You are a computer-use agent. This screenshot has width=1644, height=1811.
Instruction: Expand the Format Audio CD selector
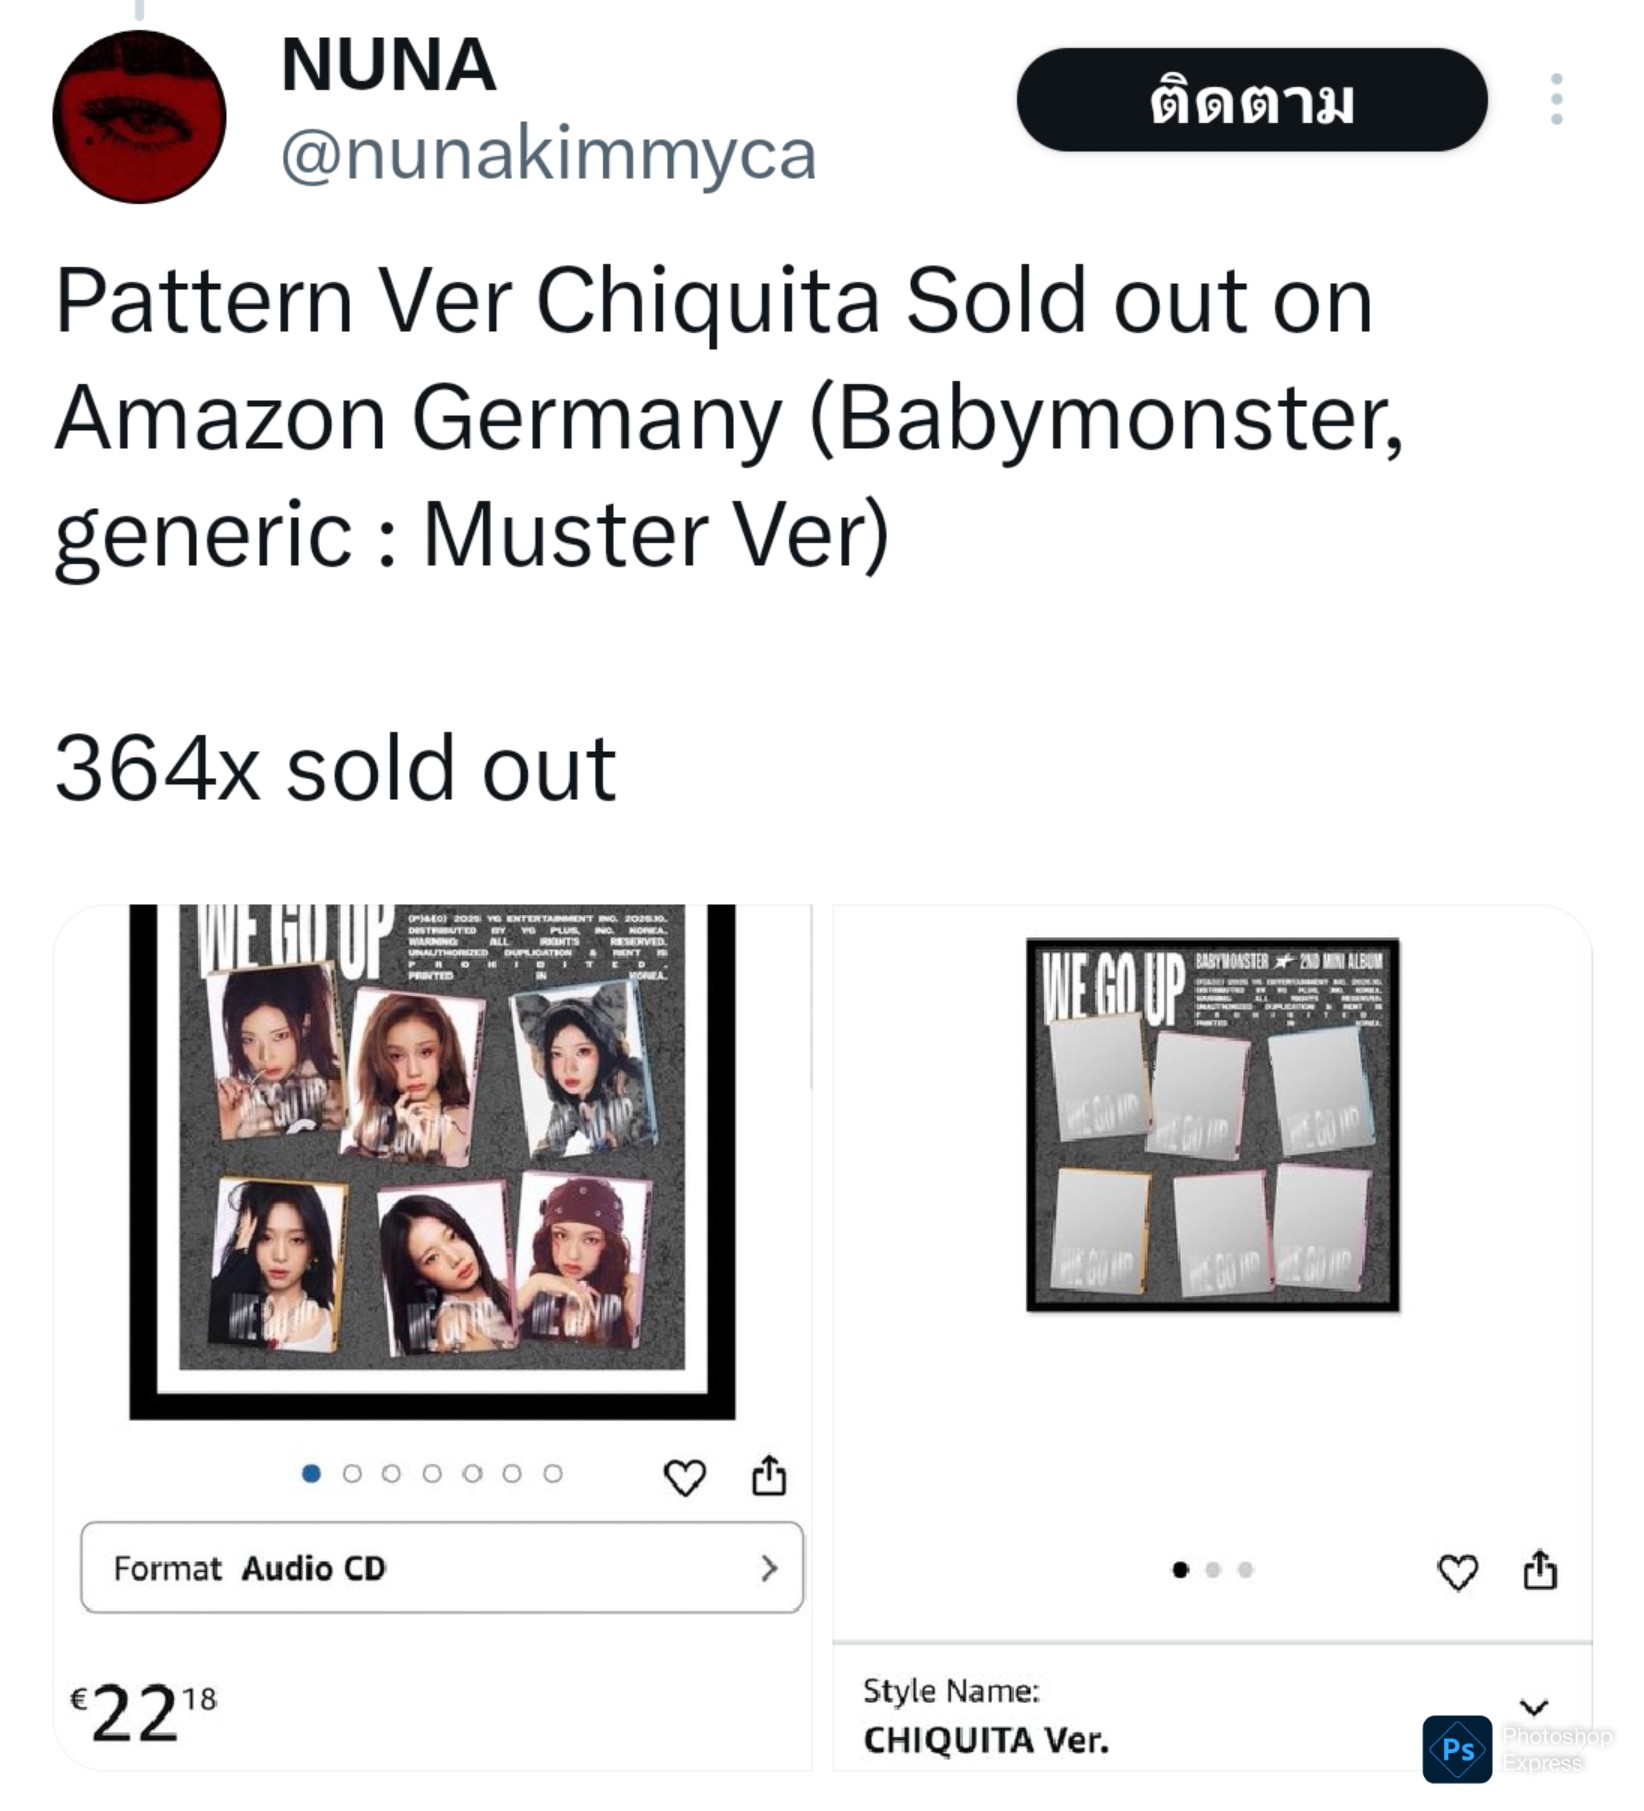click(x=441, y=1568)
